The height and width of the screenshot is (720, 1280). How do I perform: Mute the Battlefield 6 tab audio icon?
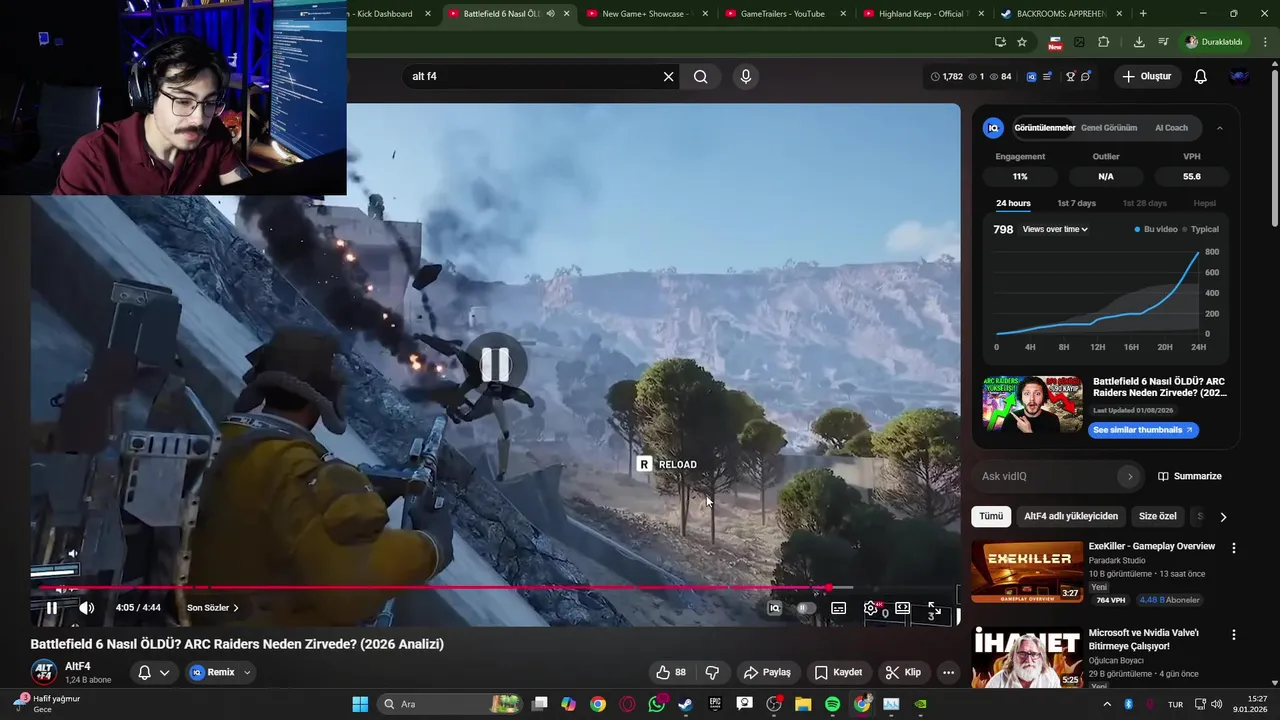550,14
